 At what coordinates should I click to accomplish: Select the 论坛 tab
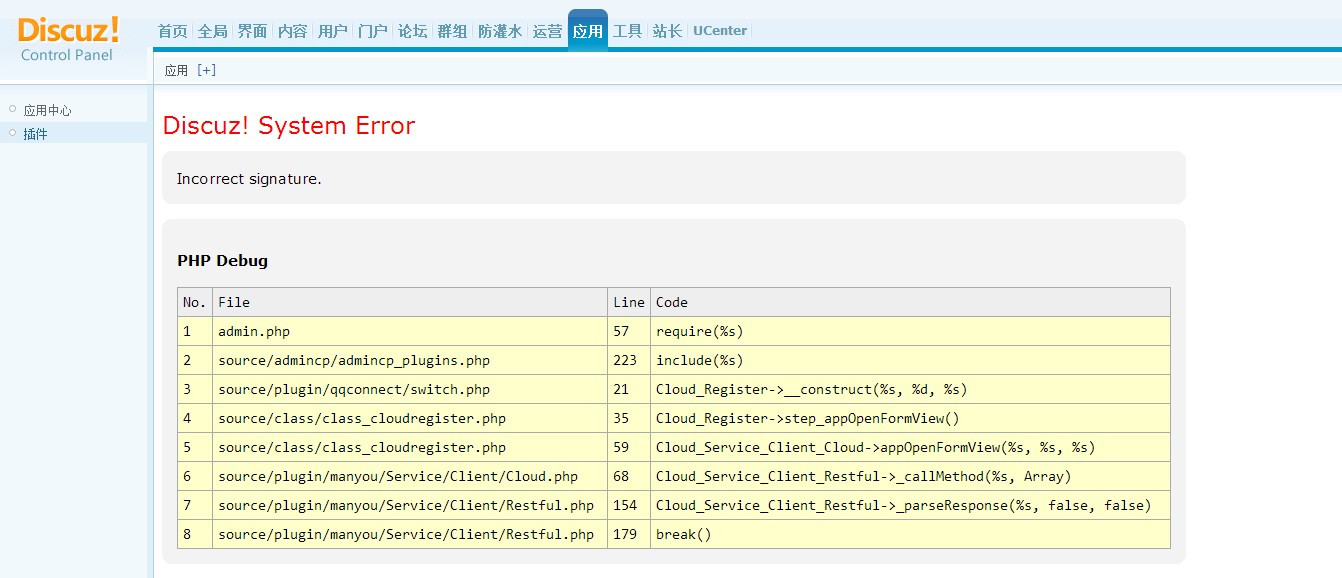tap(412, 31)
